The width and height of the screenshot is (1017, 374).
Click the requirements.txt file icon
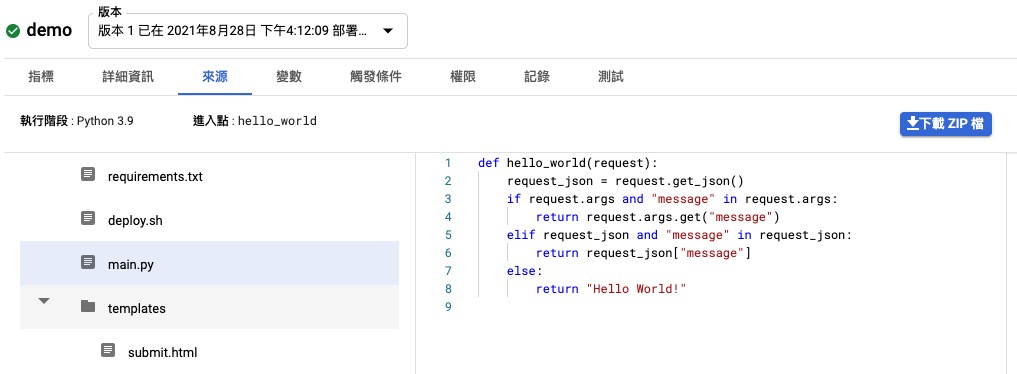click(88, 174)
